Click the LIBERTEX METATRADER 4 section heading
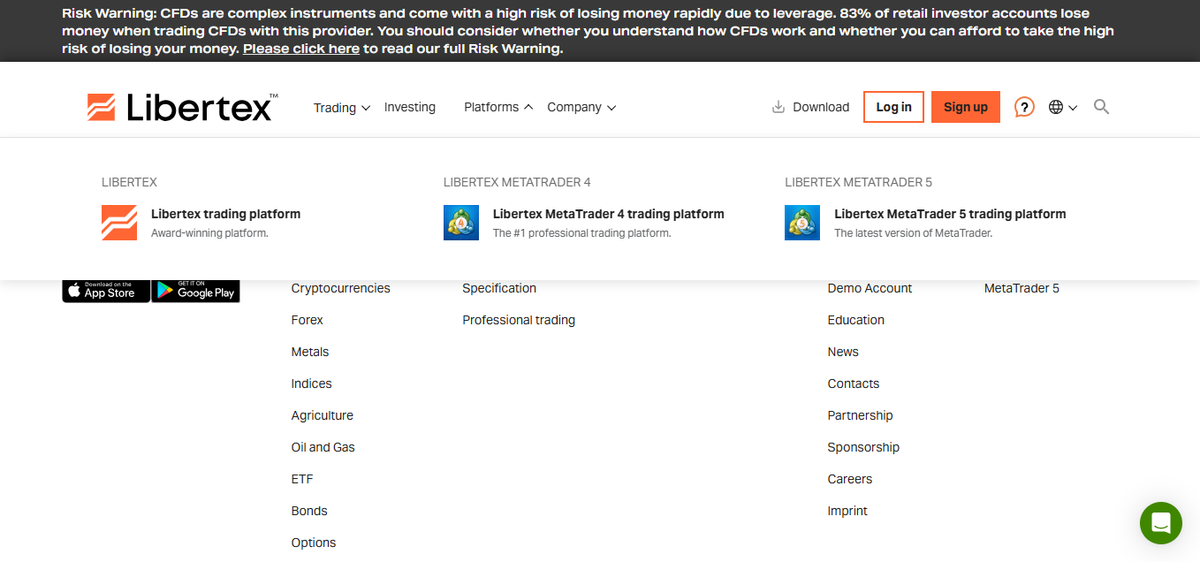 coord(517,182)
